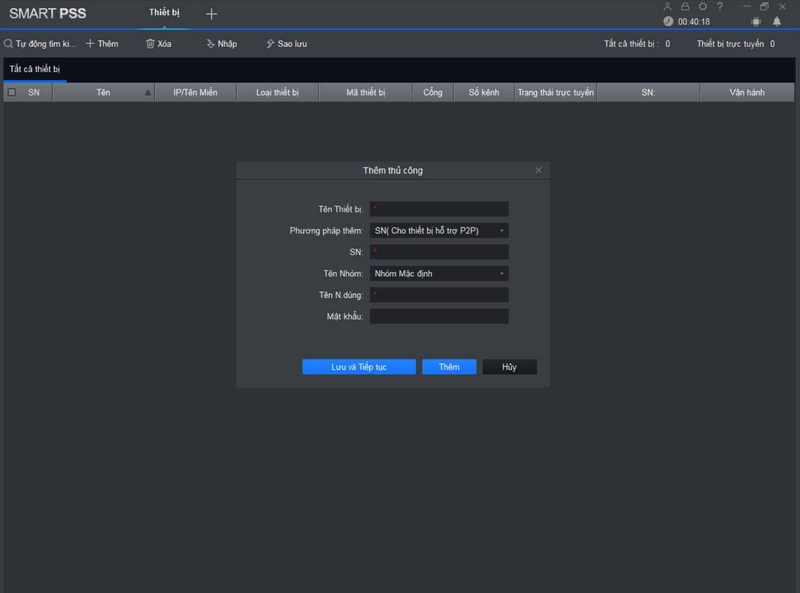Click the Nhập import toolbar button

tap(221, 44)
